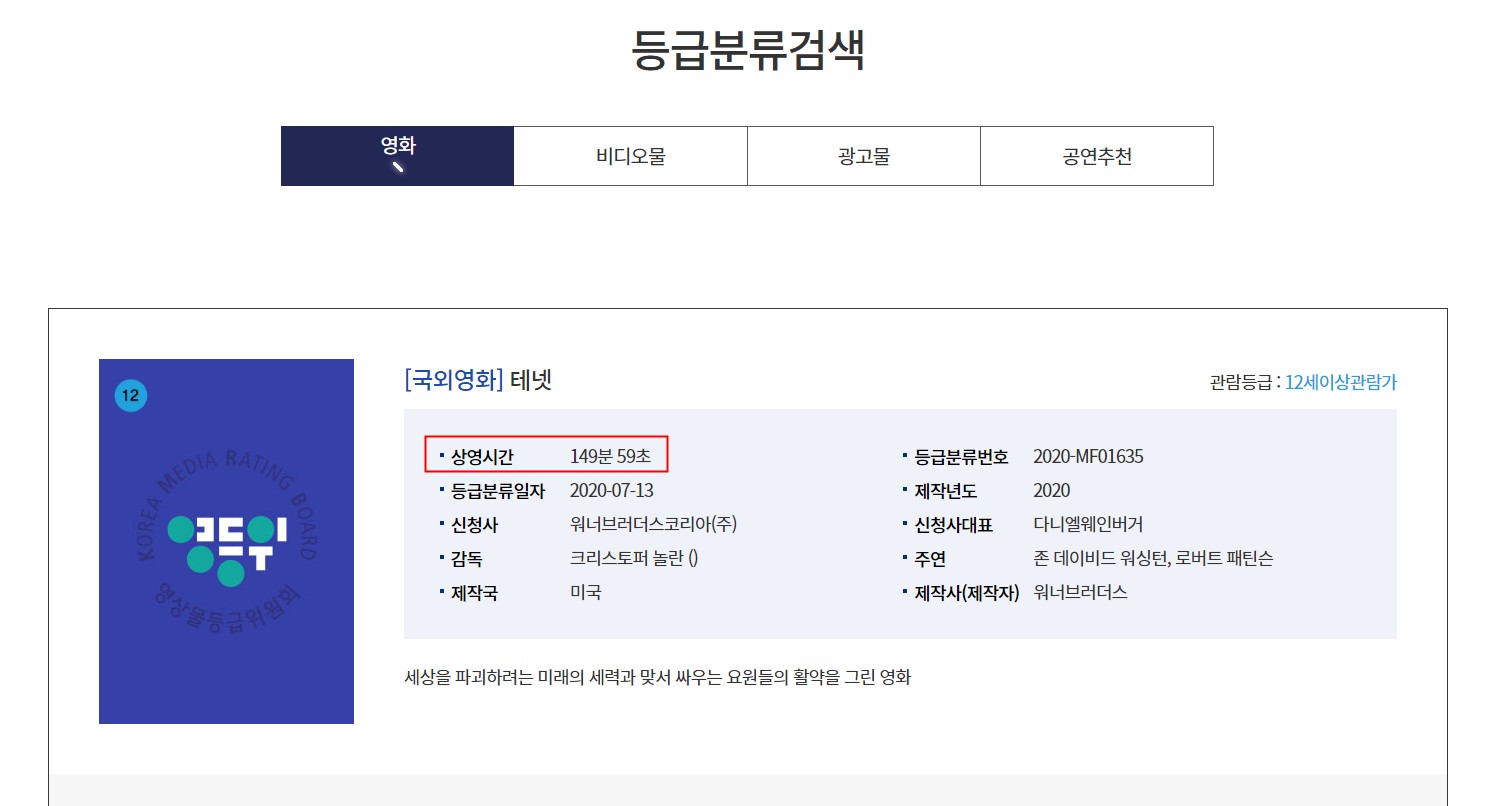Screen dimensions: 1497x806
Task: Click the 신청사 label
Action: (474, 525)
